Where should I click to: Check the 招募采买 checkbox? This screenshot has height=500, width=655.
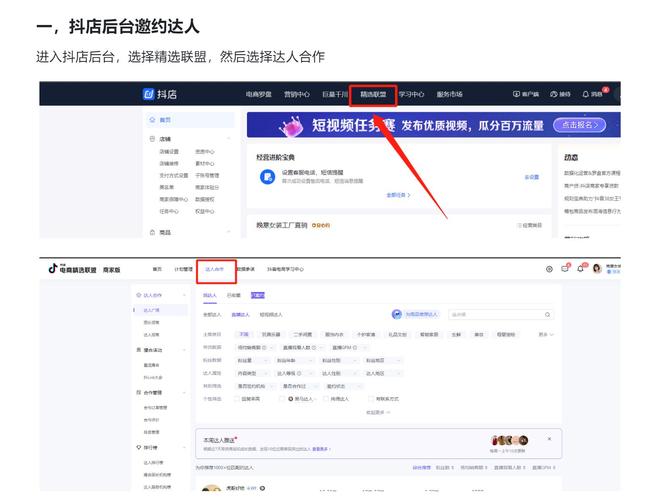tap(236, 398)
